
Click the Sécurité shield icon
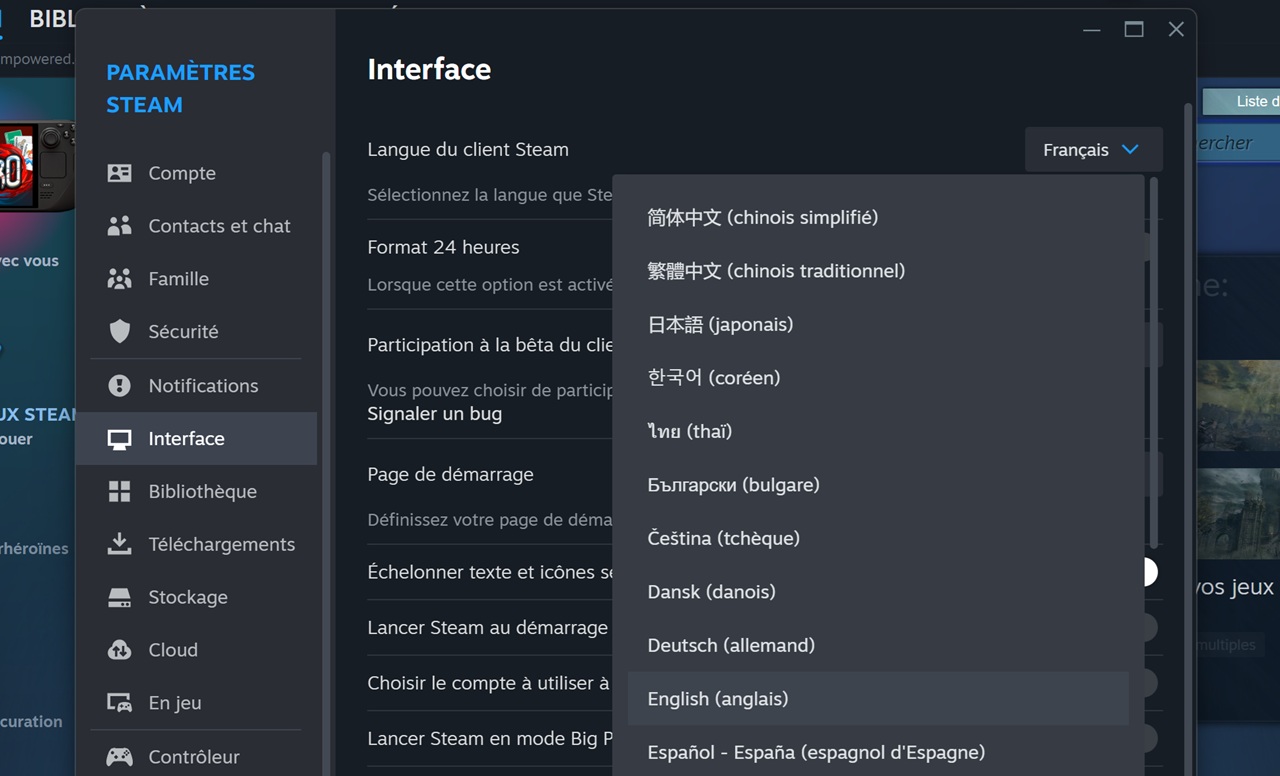click(x=119, y=332)
